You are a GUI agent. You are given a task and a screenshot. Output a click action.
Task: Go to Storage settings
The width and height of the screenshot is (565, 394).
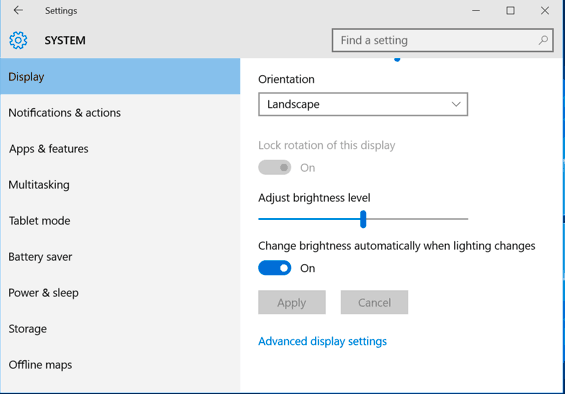(120, 329)
